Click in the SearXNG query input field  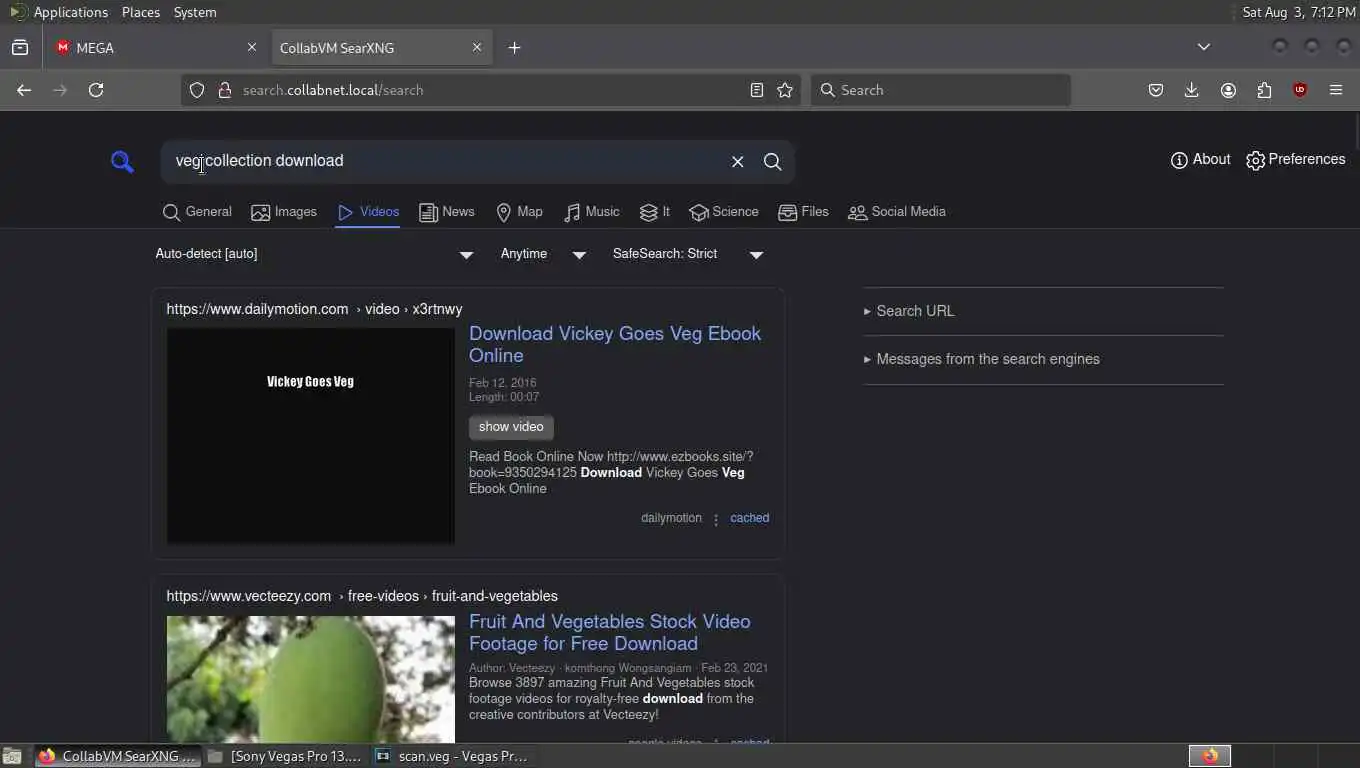[x=445, y=161]
